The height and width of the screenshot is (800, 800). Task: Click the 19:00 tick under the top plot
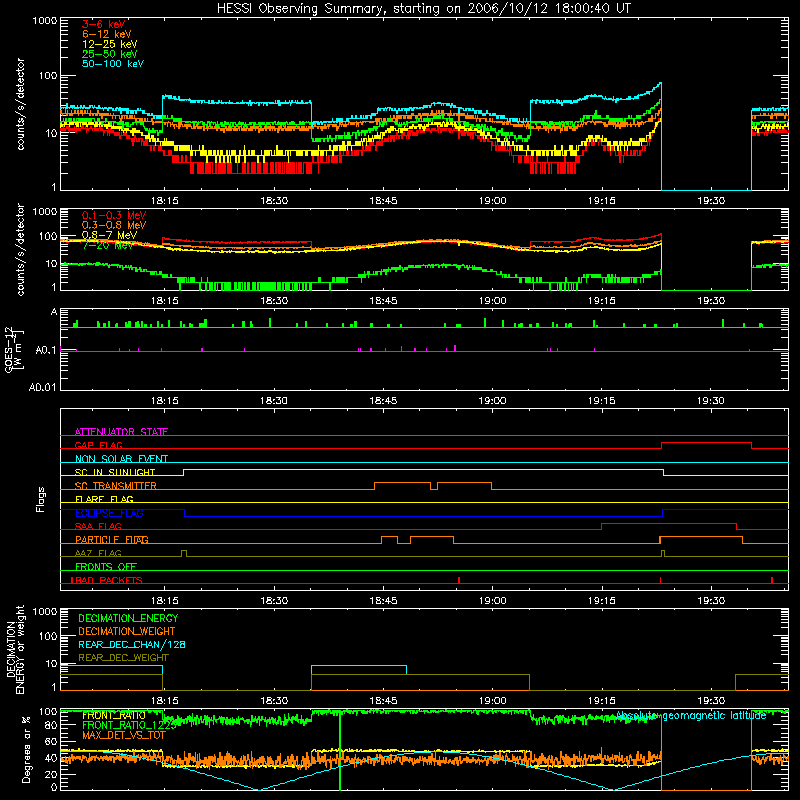492,201
